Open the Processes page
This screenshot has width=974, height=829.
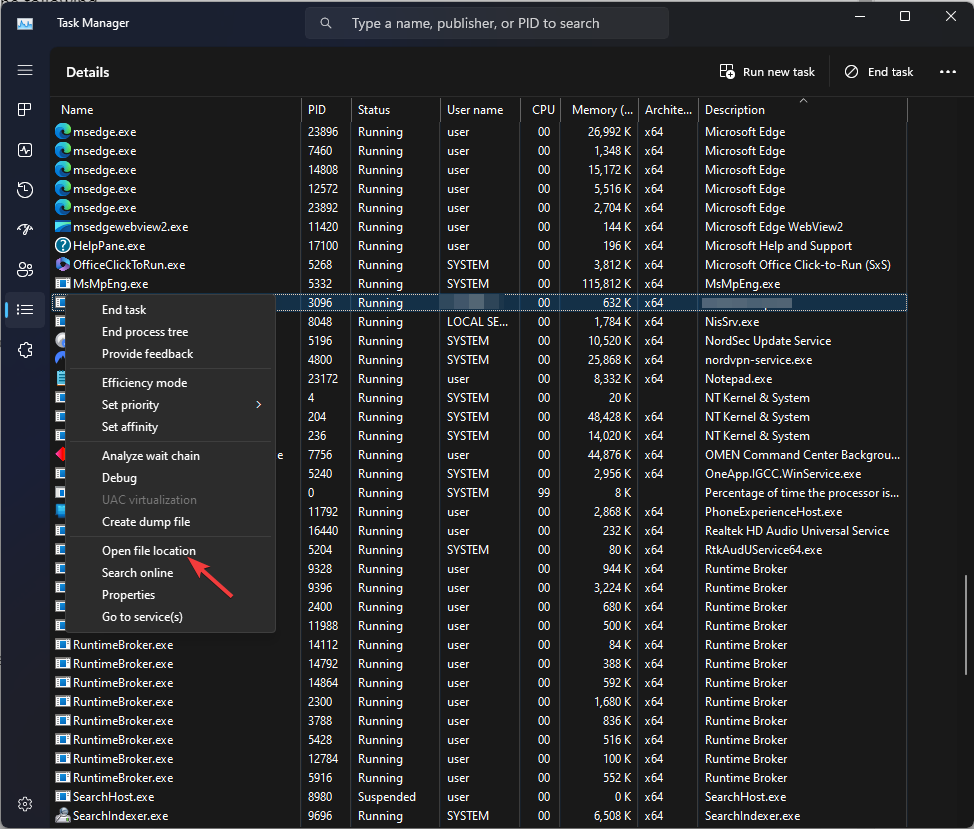tap(24, 110)
